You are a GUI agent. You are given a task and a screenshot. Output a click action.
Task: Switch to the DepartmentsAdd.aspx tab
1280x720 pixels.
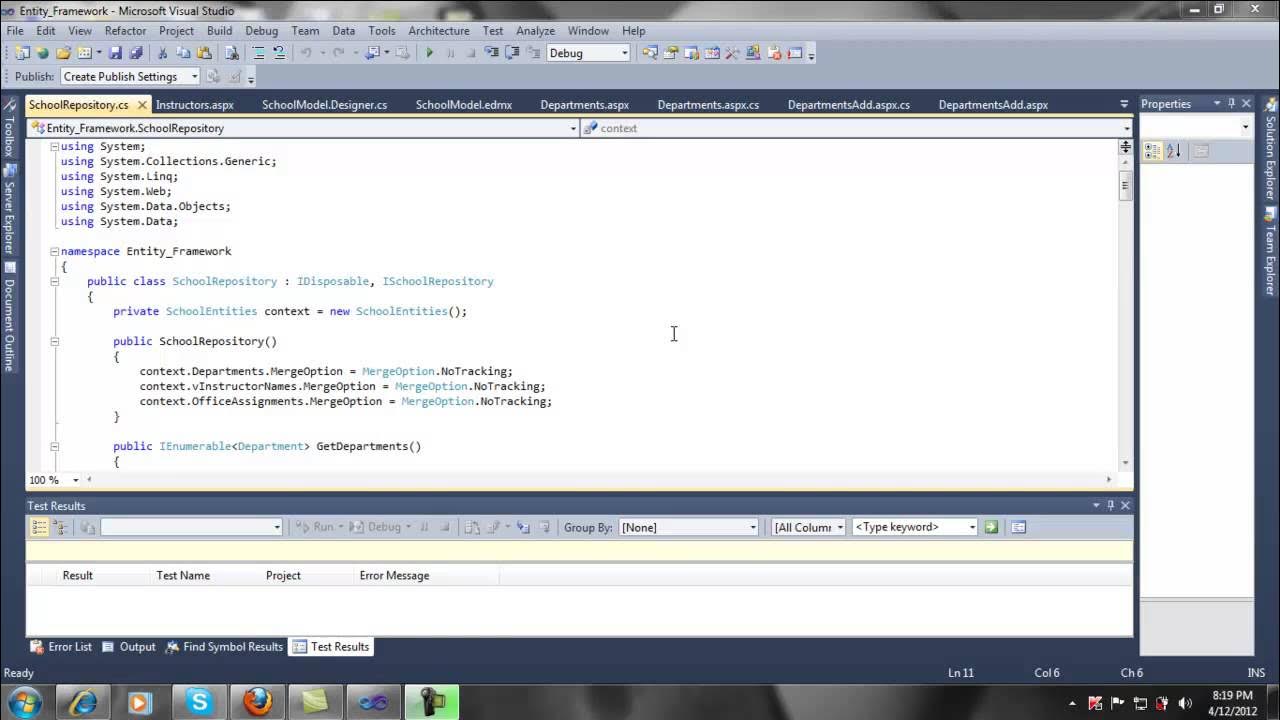click(x=993, y=104)
